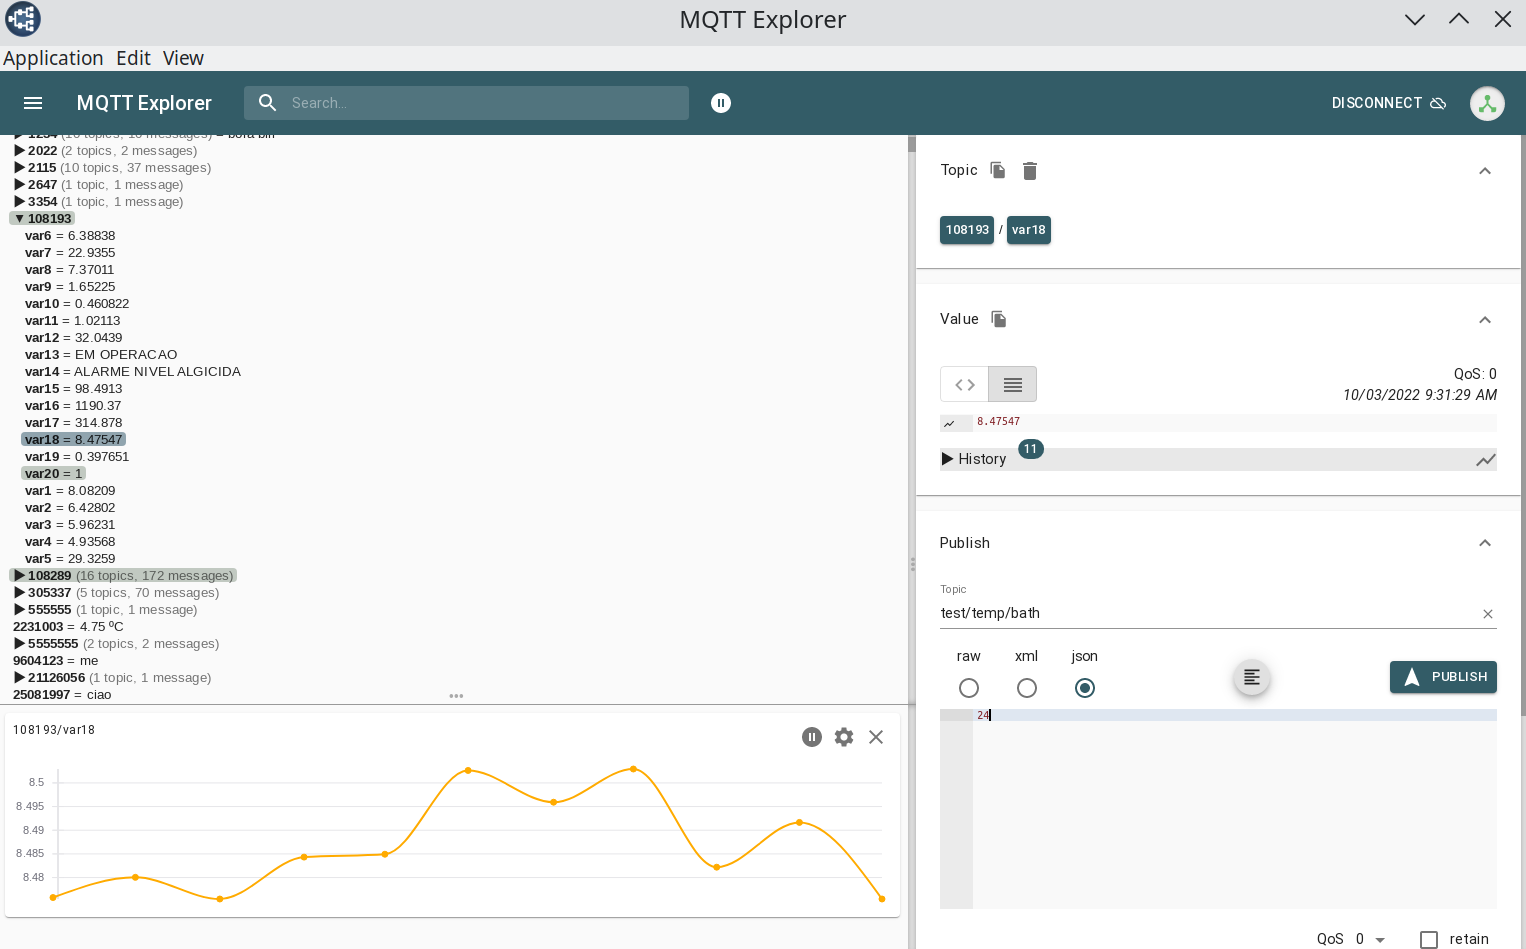Viewport: 1526px width, 949px height.
Task: Expand the 2115 topic node
Action: [19, 168]
